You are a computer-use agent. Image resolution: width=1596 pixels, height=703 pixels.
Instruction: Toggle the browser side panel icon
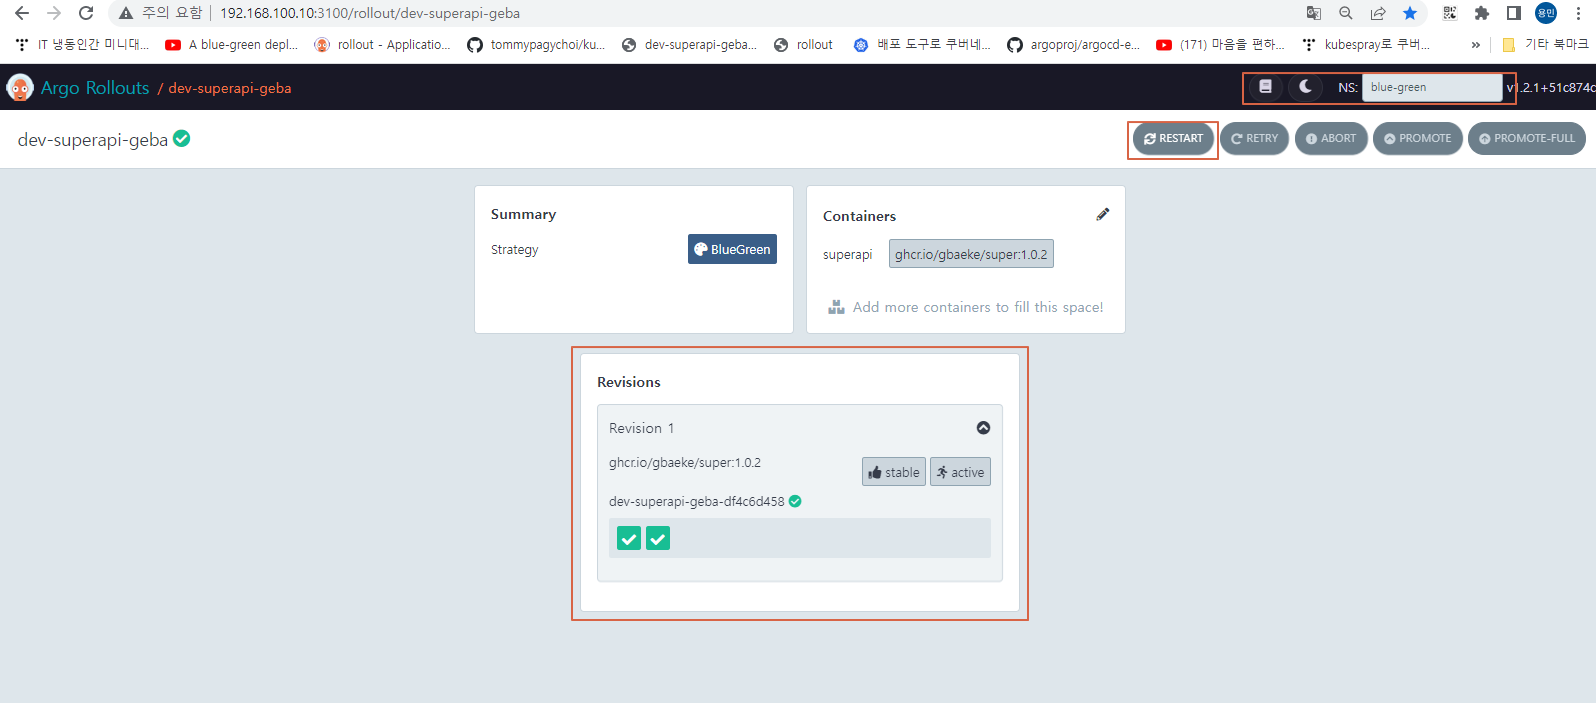[x=1514, y=13]
